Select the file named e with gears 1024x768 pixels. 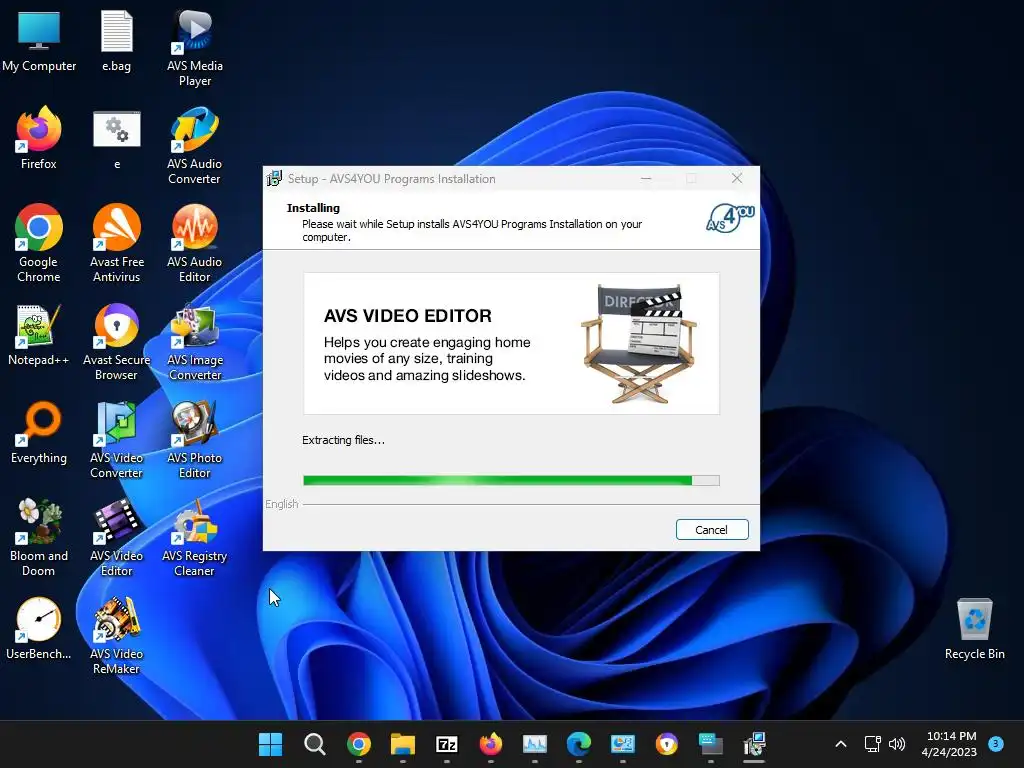click(116, 138)
